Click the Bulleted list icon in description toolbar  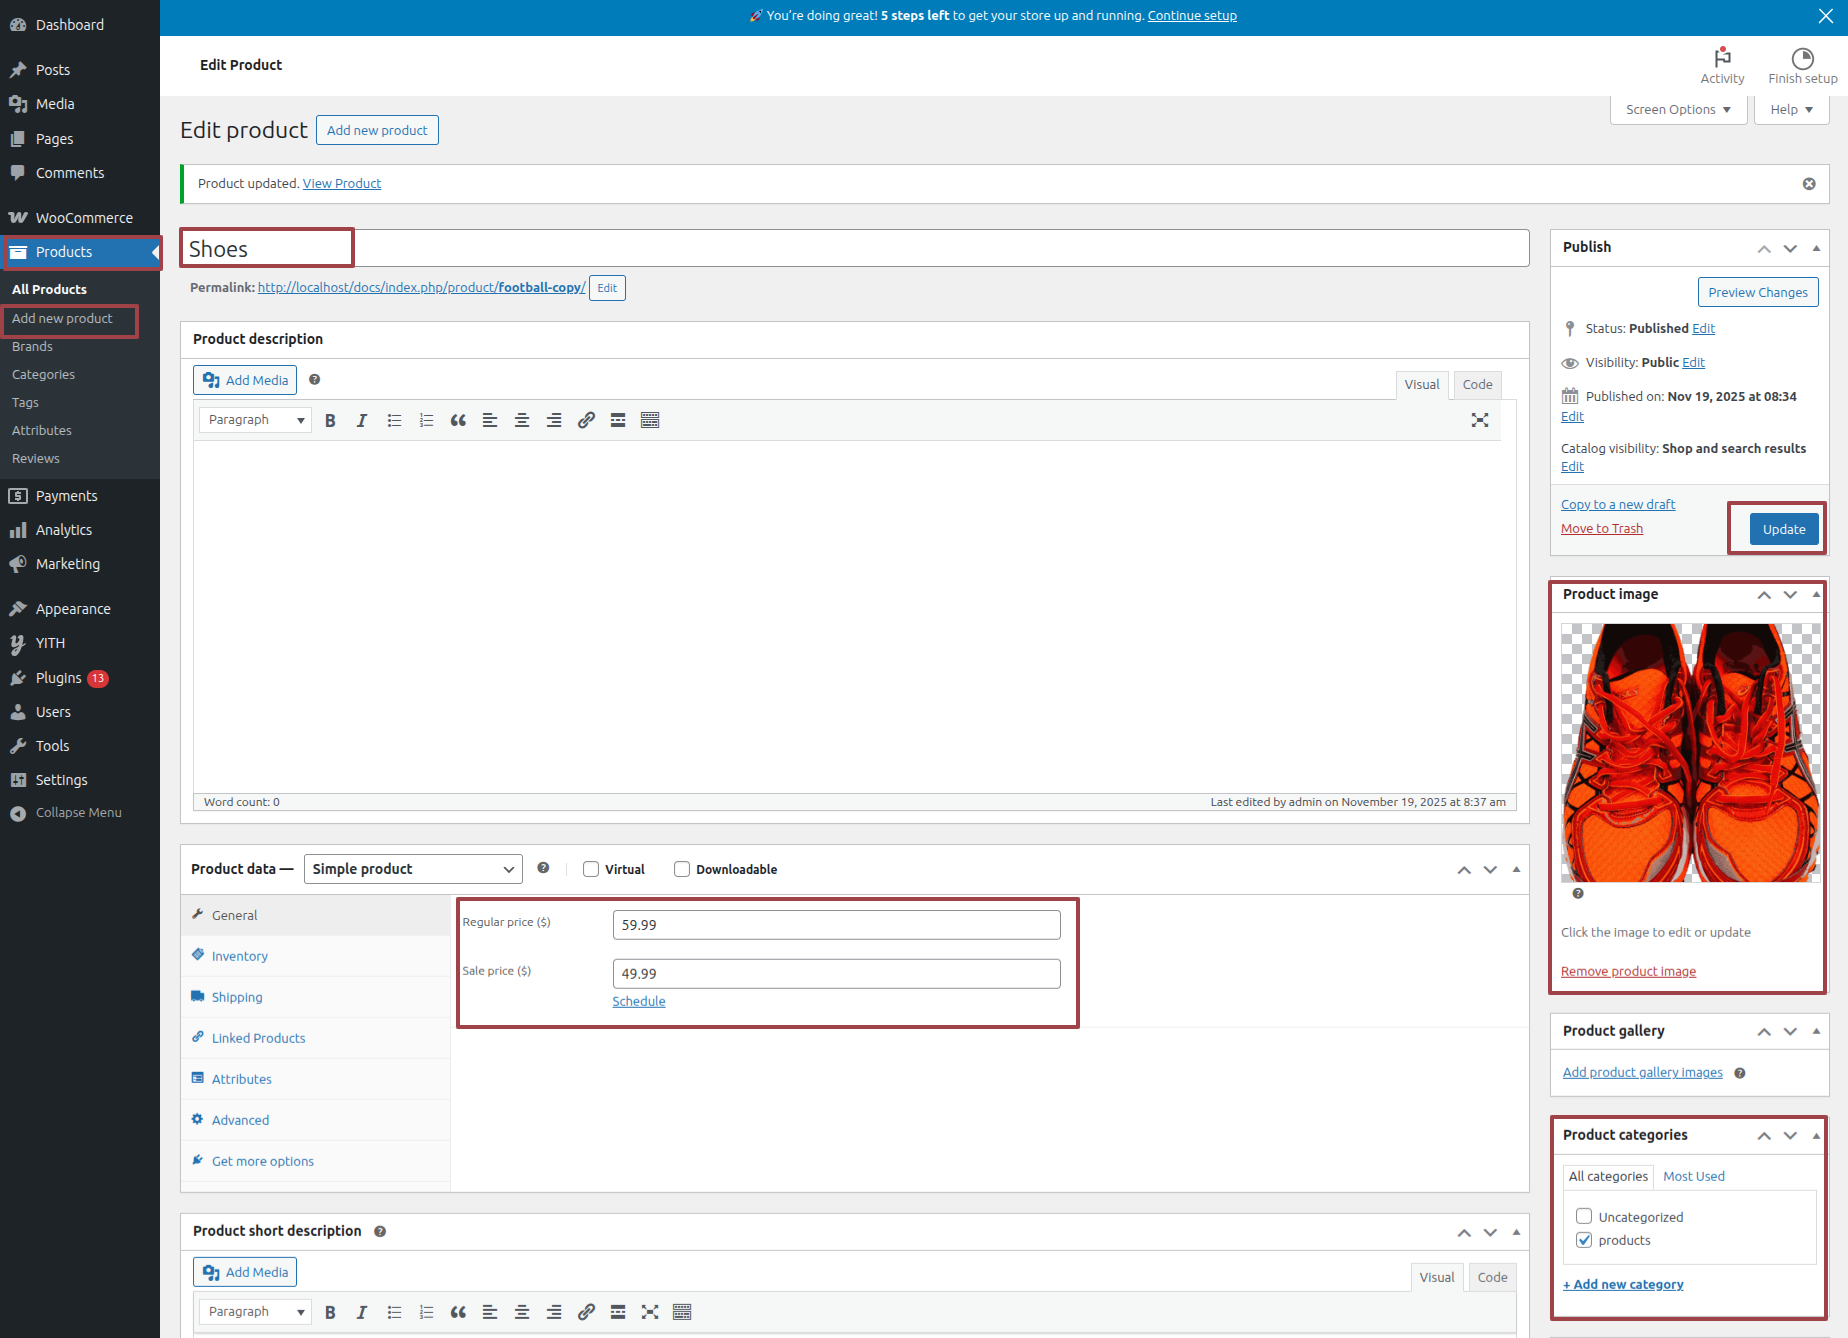(394, 421)
